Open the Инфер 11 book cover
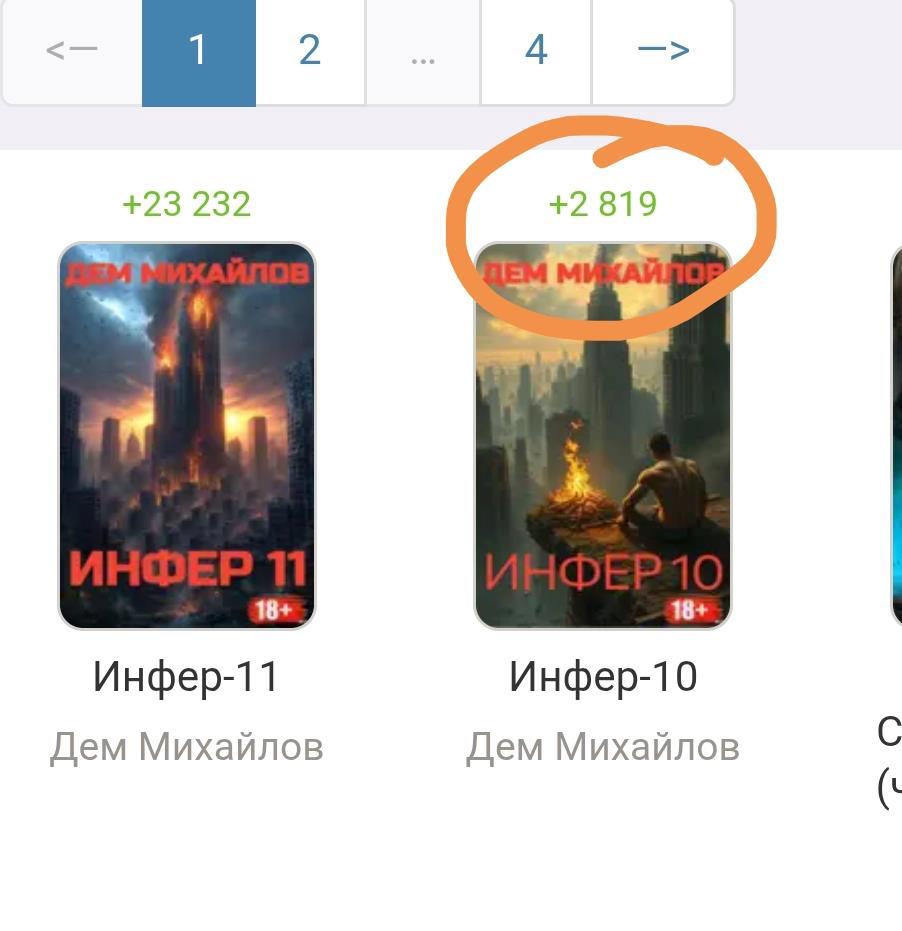902x931 pixels. point(186,435)
